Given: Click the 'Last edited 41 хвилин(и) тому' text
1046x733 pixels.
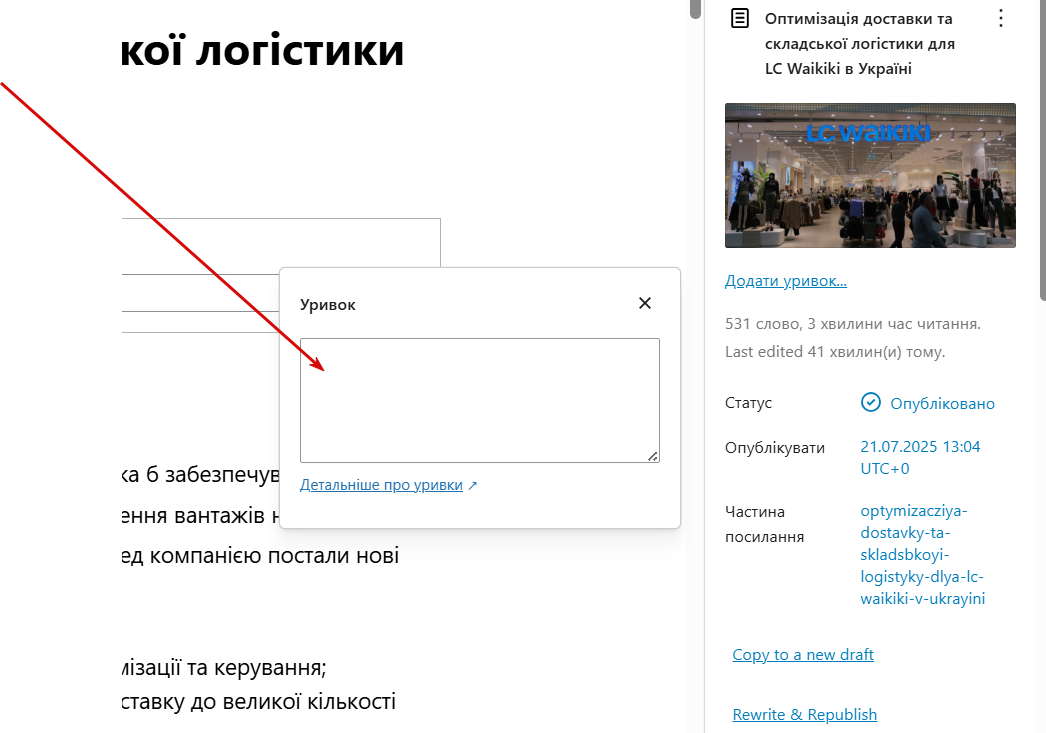Looking at the screenshot, I should click(835, 351).
